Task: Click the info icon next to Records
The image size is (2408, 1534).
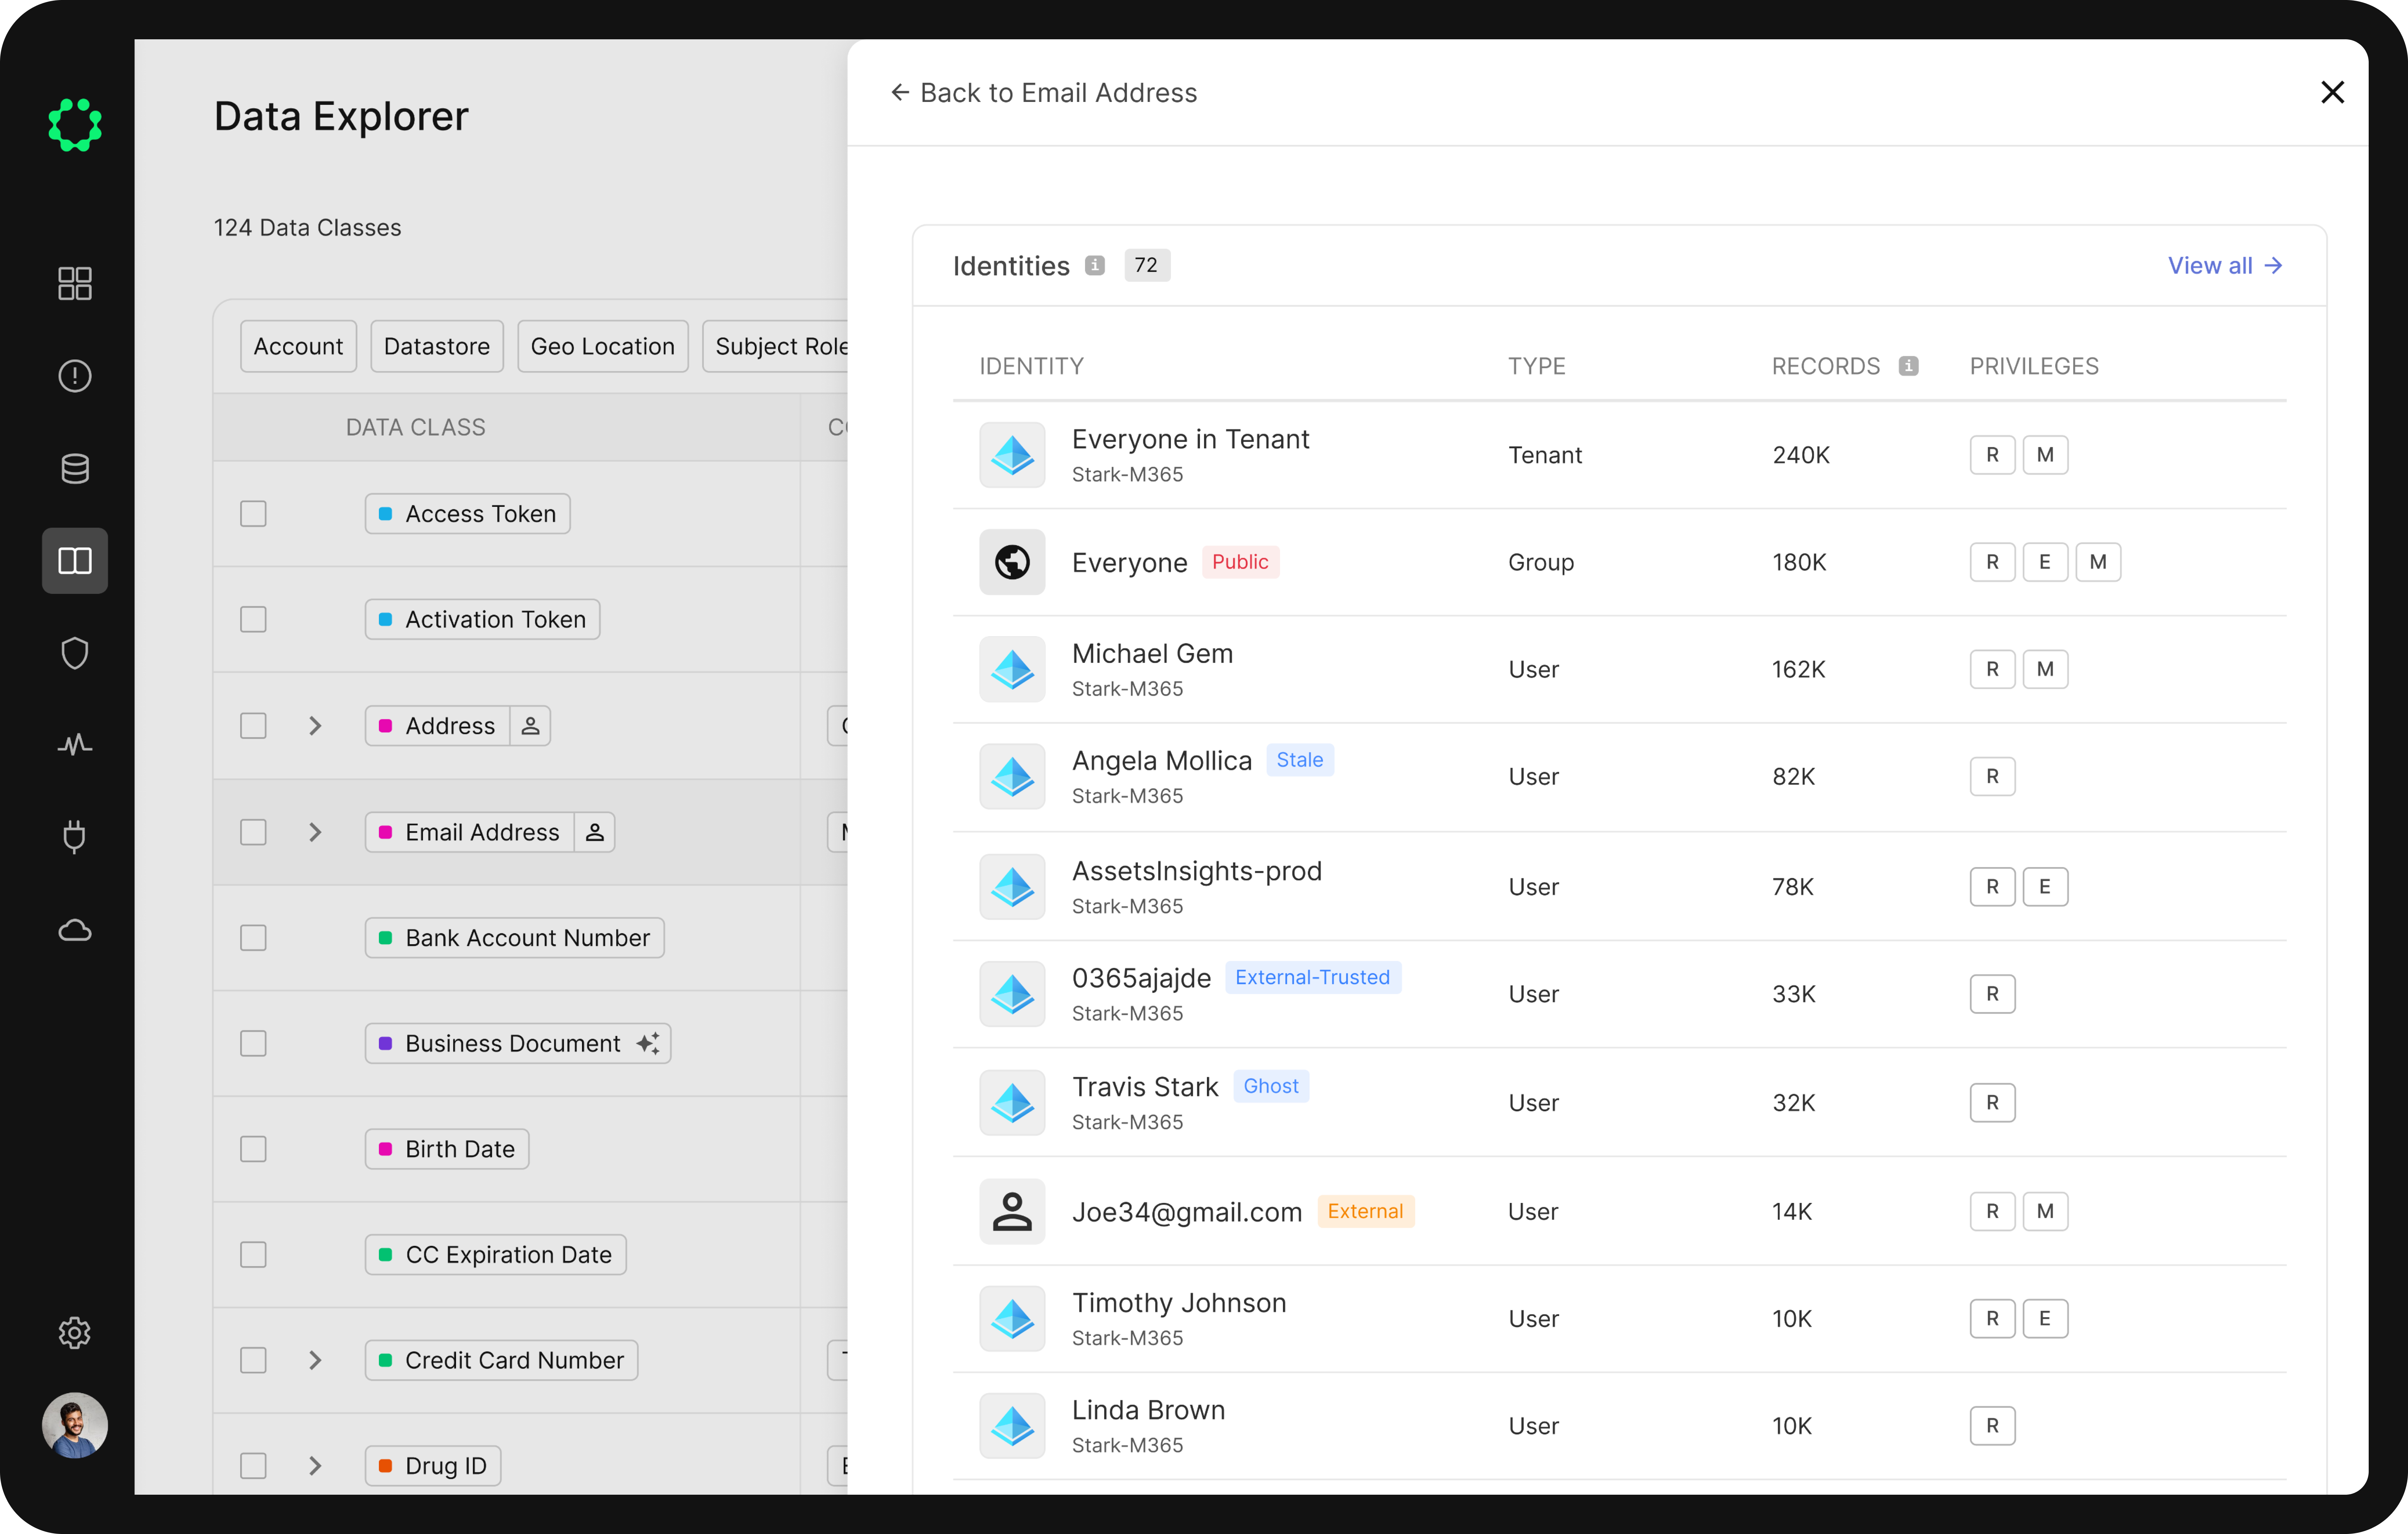Action: click(1908, 366)
